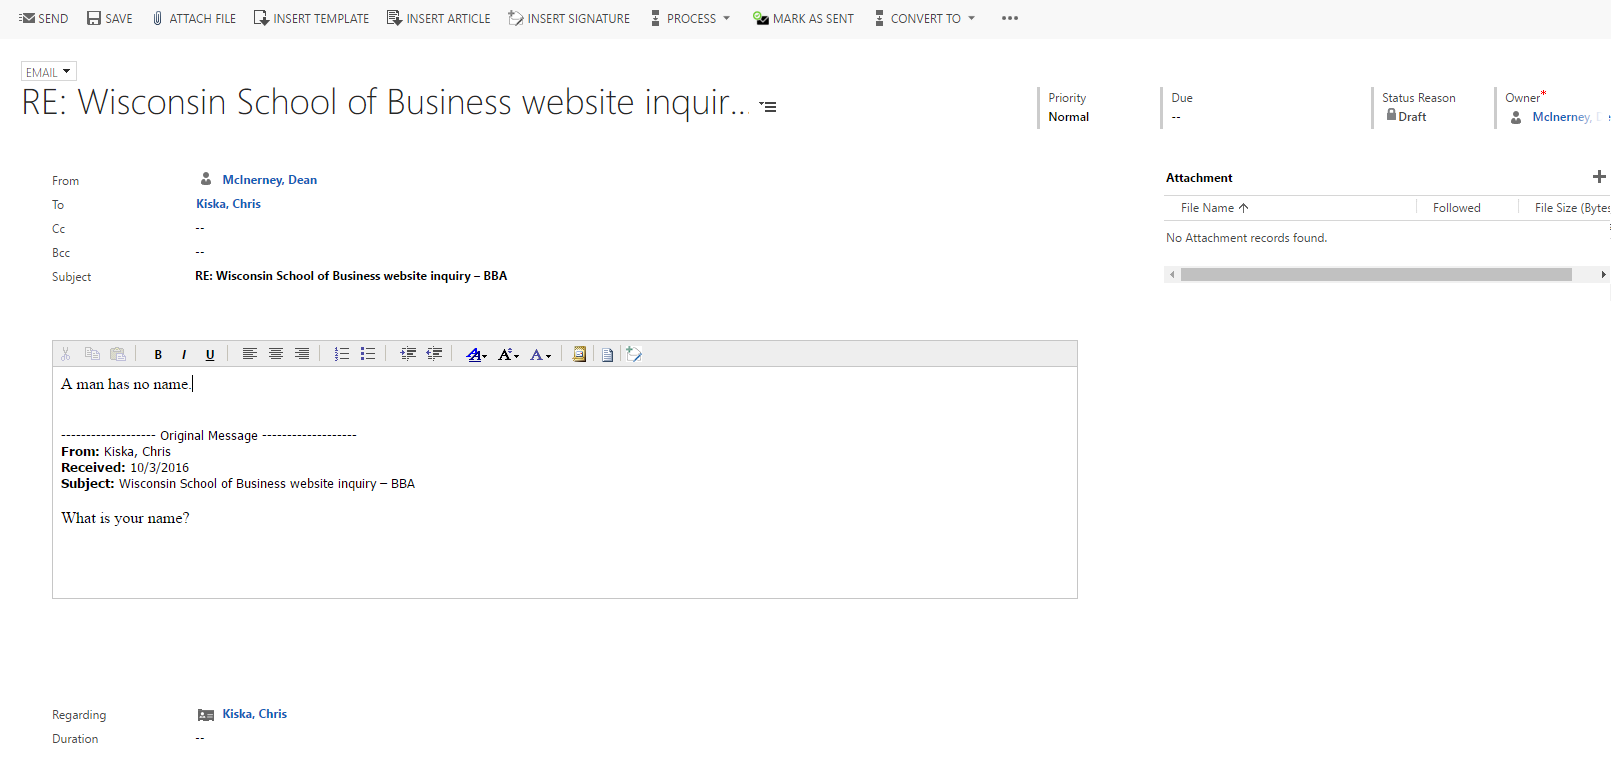Align text to the right
The height and width of the screenshot is (757, 1611).
302,354
